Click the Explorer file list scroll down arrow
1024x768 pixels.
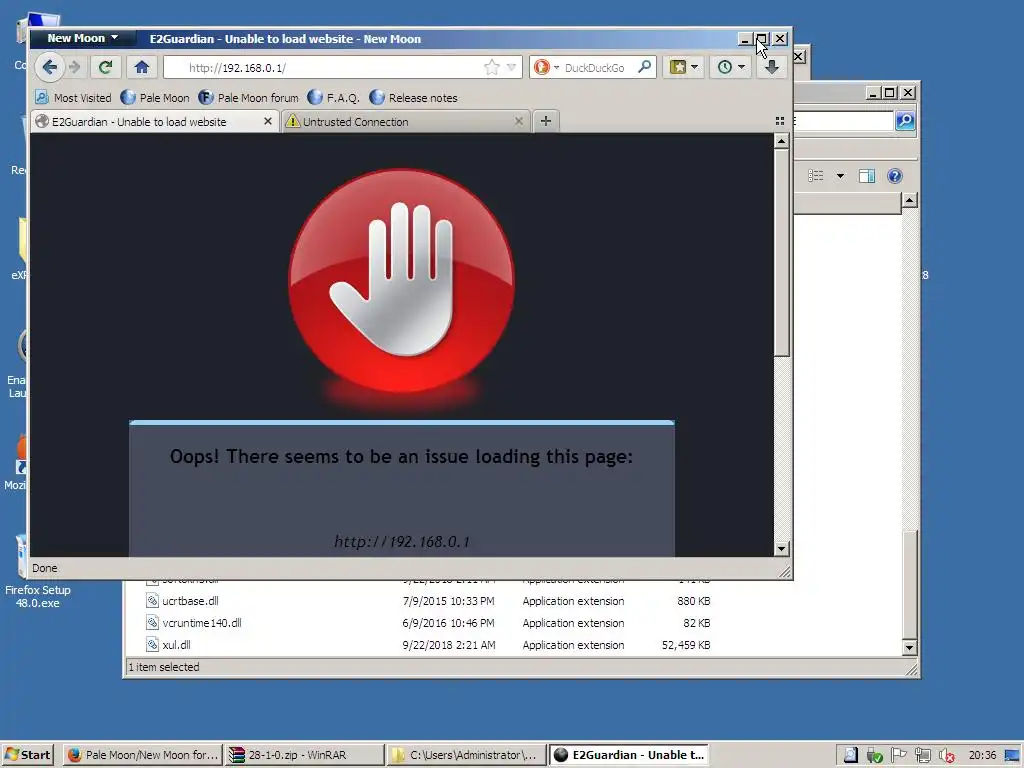click(910, 648)
